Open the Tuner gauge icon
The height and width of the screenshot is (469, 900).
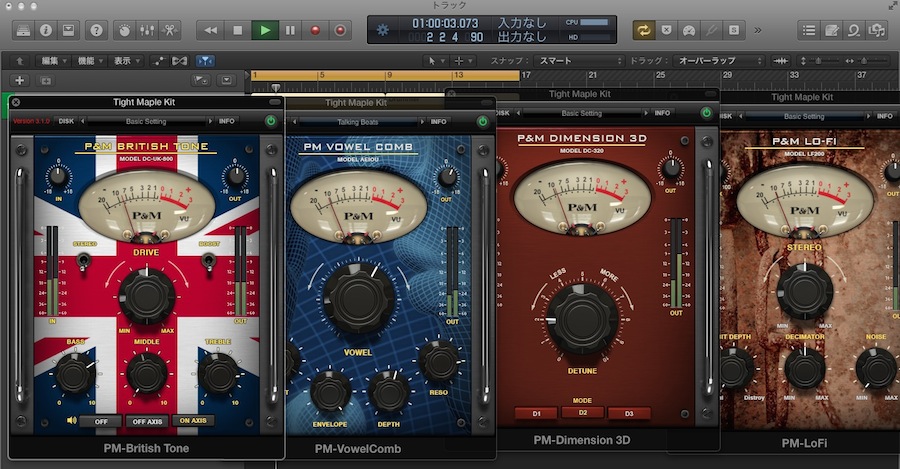tap(689, 30)
